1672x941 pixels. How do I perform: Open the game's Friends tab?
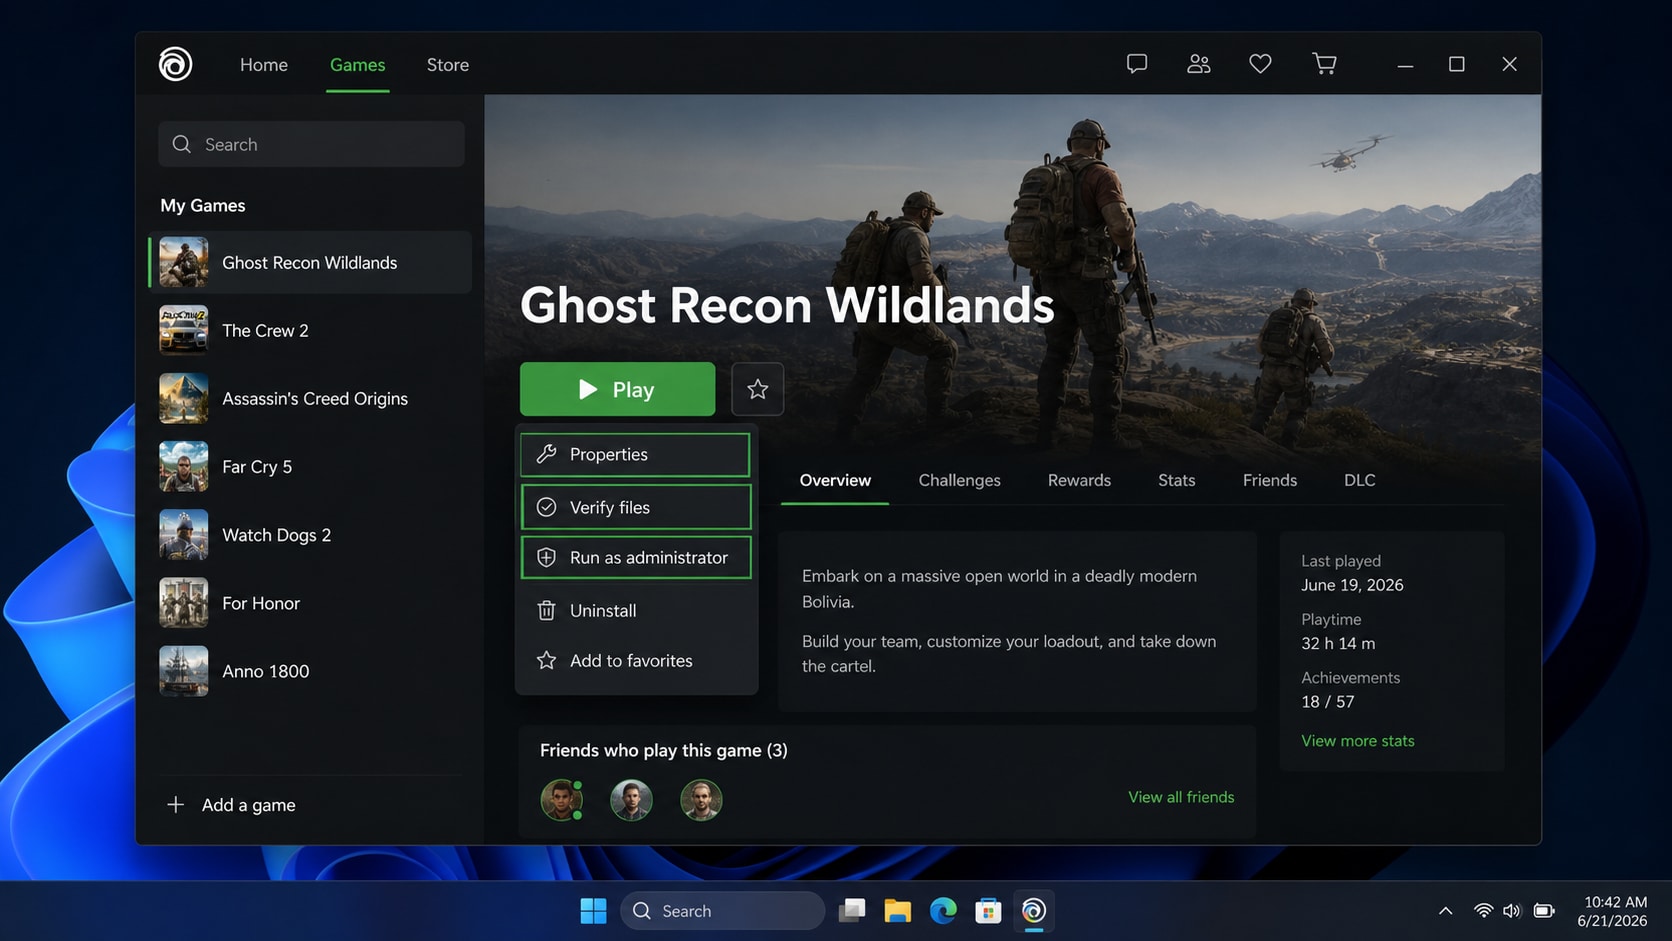click(x=1269, y=480)
